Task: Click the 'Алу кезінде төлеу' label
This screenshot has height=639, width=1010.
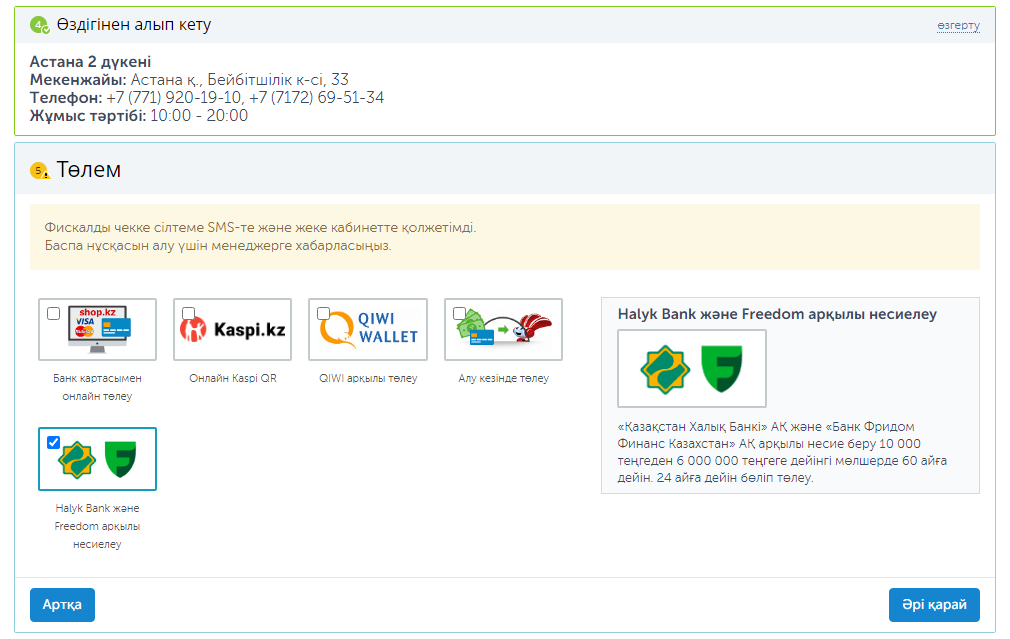Action: [x=503, y=379]
